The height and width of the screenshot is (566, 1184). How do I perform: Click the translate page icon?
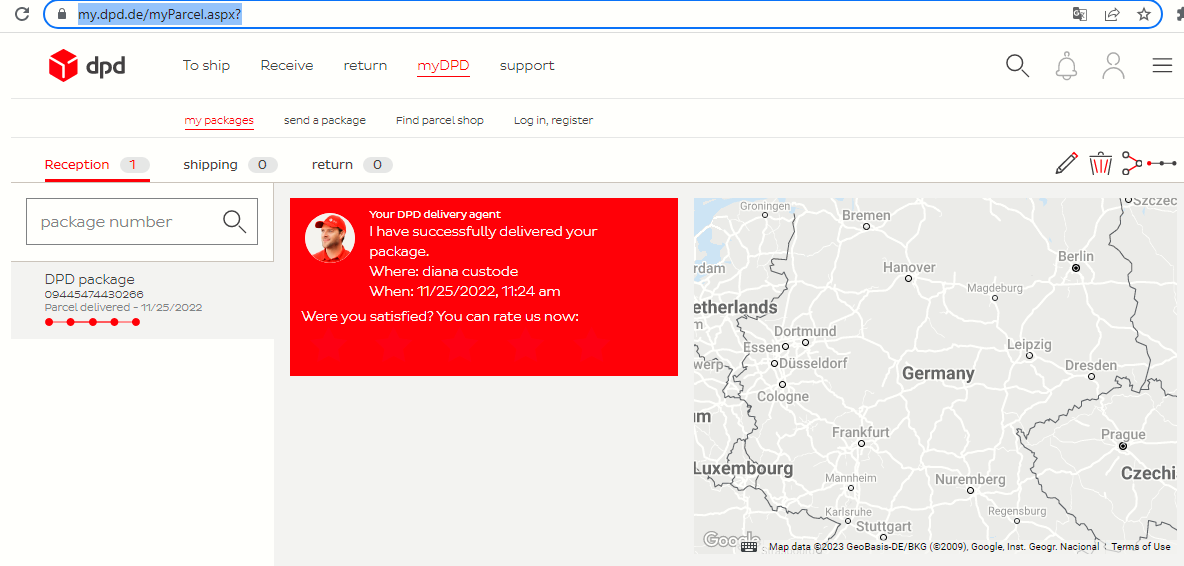1080,14
